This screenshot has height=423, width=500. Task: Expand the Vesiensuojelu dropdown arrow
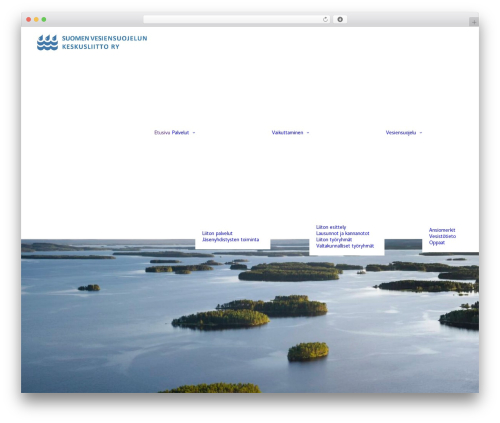pyautogui.click(x=421, y=133)
